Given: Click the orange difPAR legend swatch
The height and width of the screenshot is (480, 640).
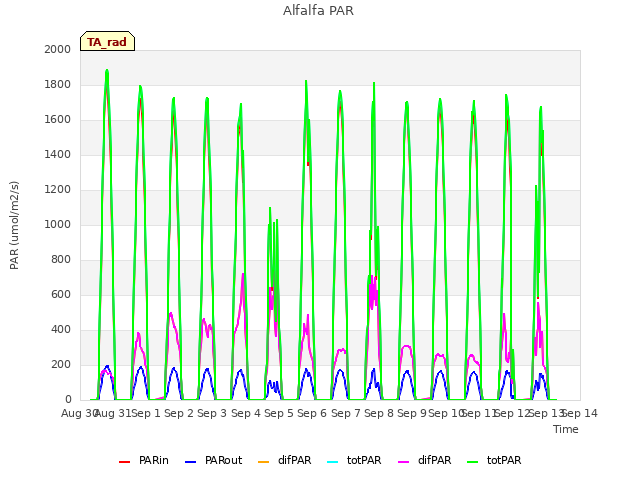Looking at the screenshot, I should pyautogui.click(x=264, y=462).
